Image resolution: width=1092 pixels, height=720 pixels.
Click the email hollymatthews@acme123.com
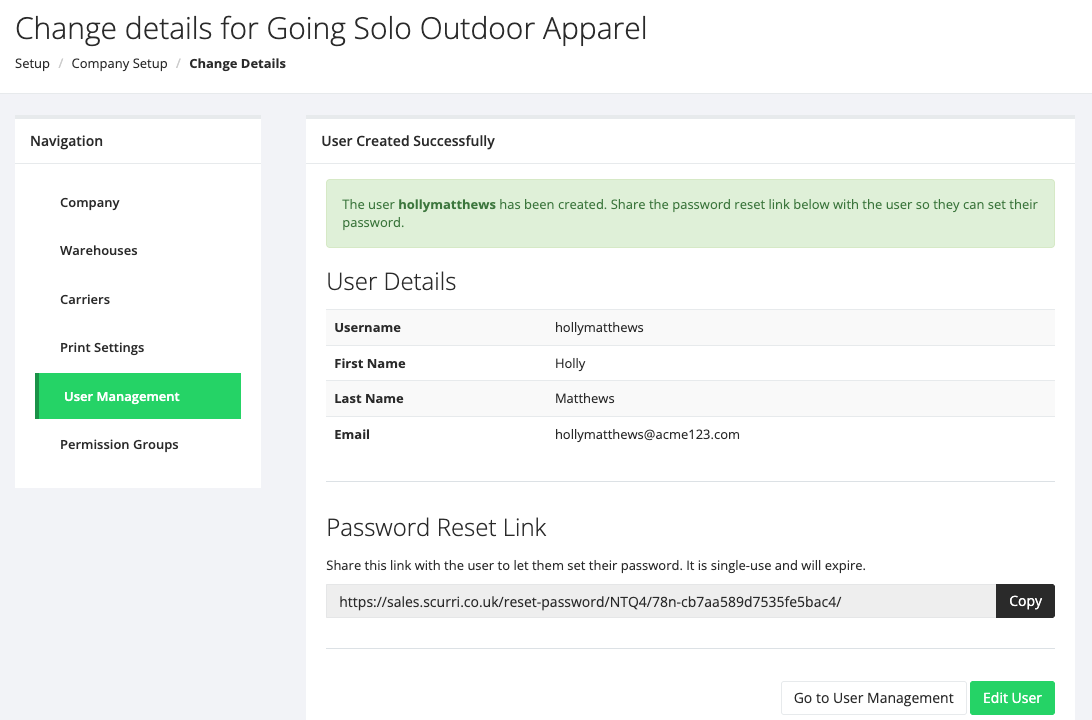[x=647, y=435]
